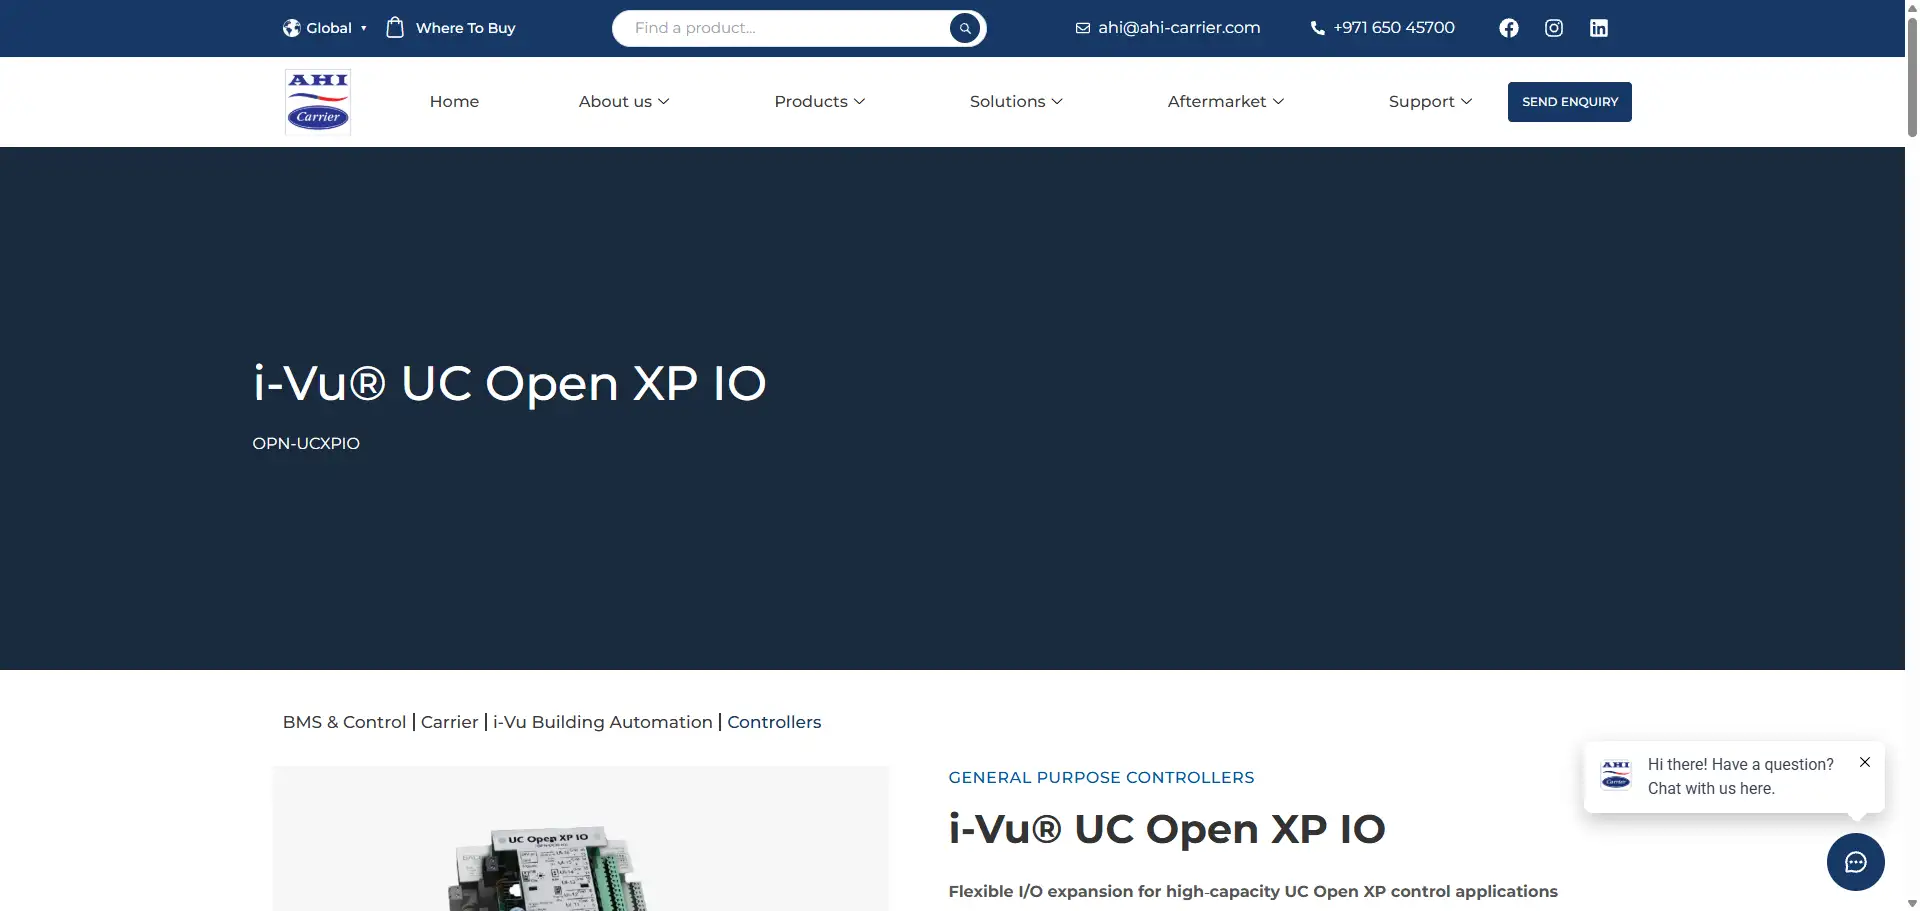Expand the About us chevron
1920x911 pixels.
tap(663, 101)
